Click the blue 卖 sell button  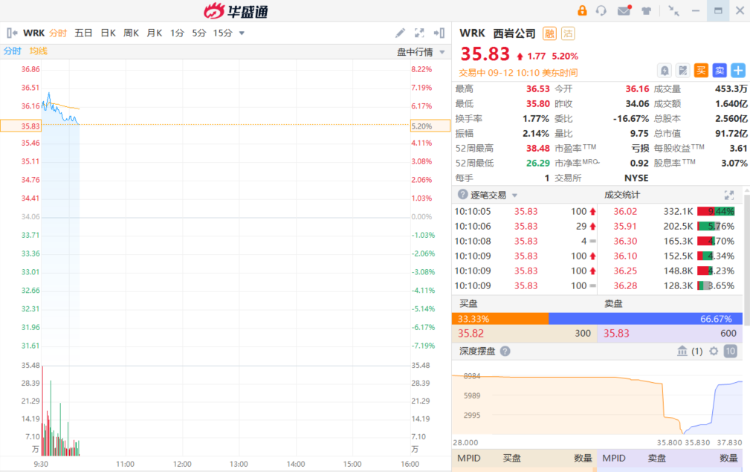pyautogui.click(x=719, y=70)
